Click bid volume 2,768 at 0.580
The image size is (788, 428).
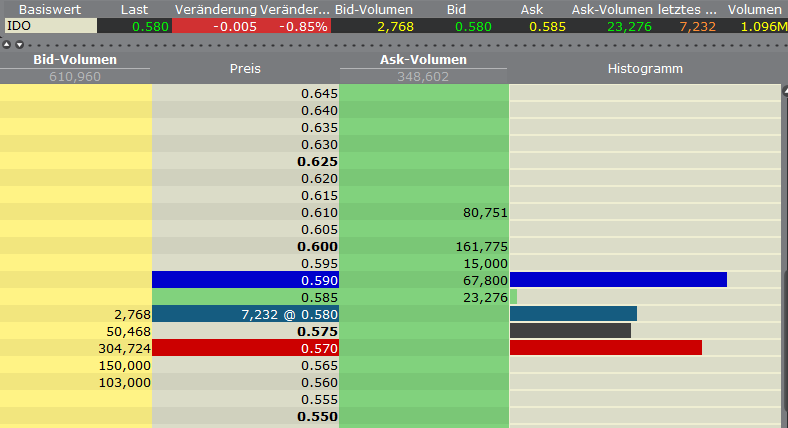[x=132, y=314]
